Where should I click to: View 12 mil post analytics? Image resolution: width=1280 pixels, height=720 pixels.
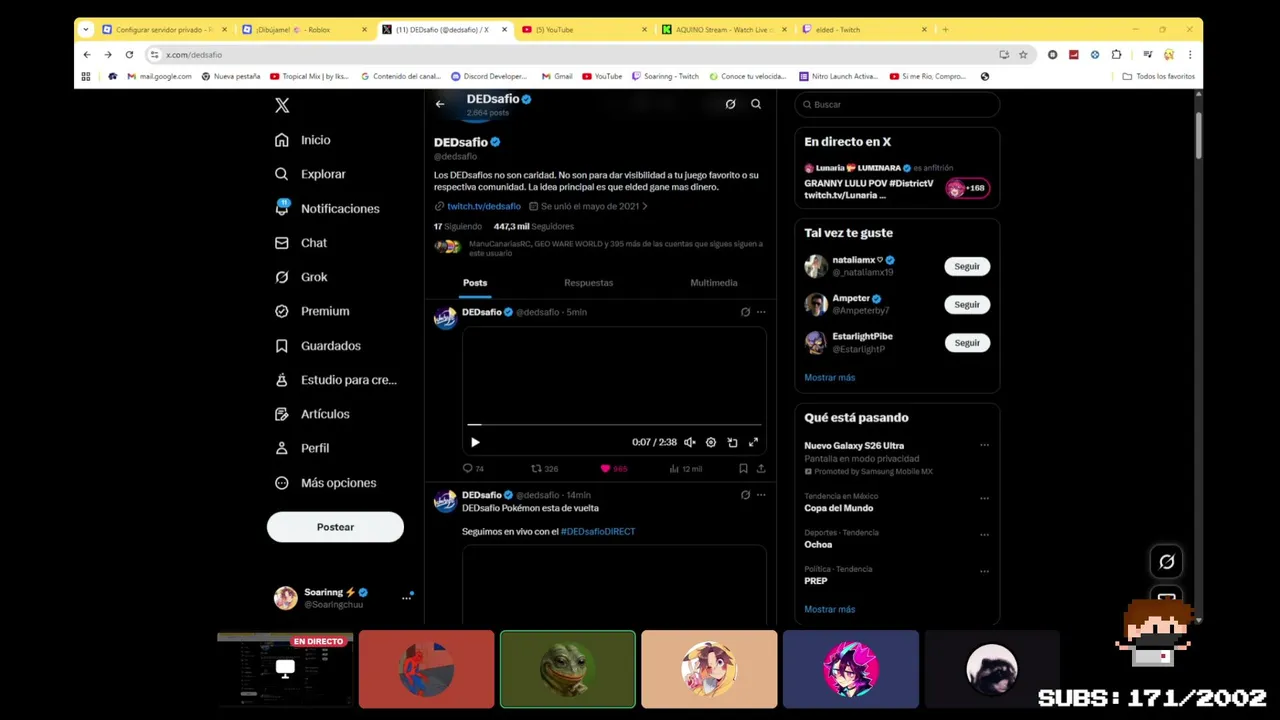(685, 468)
